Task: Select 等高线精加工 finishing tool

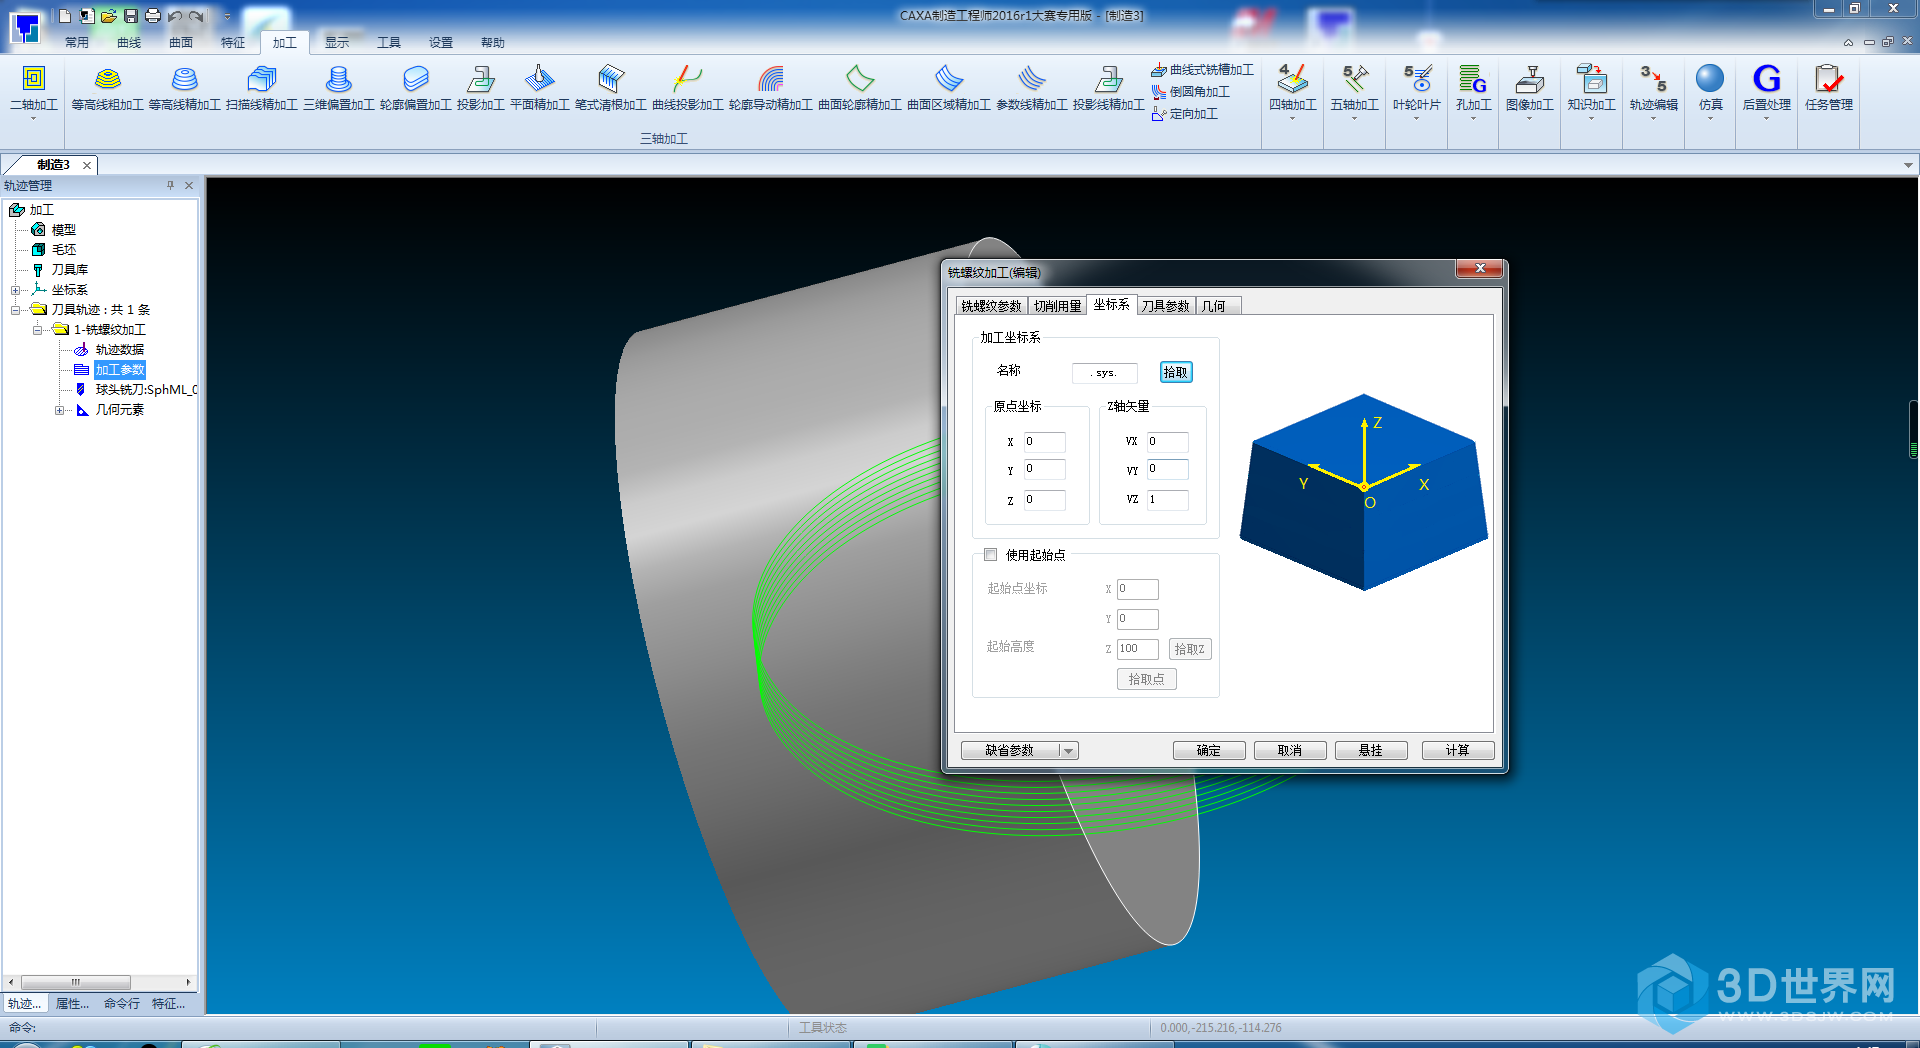Action: click(184, 88)
